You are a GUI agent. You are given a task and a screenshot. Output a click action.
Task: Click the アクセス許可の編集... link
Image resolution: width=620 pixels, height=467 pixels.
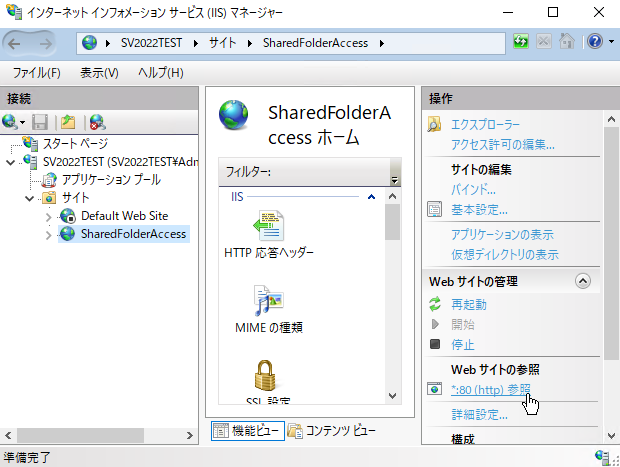point(503,145)
